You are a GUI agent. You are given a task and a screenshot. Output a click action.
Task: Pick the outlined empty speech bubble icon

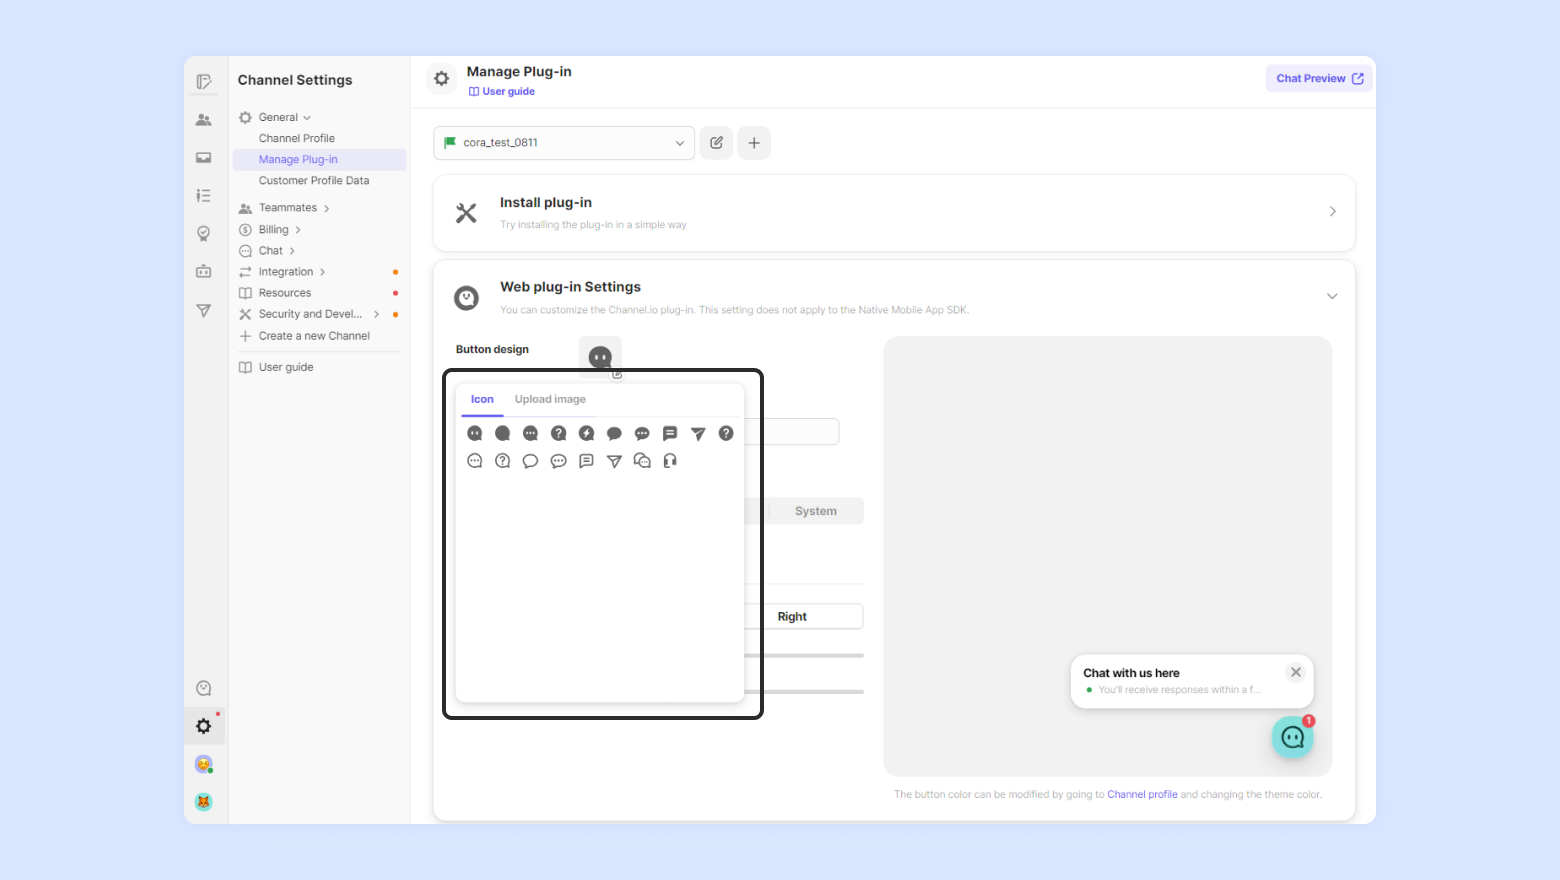(x=531, y=461)
